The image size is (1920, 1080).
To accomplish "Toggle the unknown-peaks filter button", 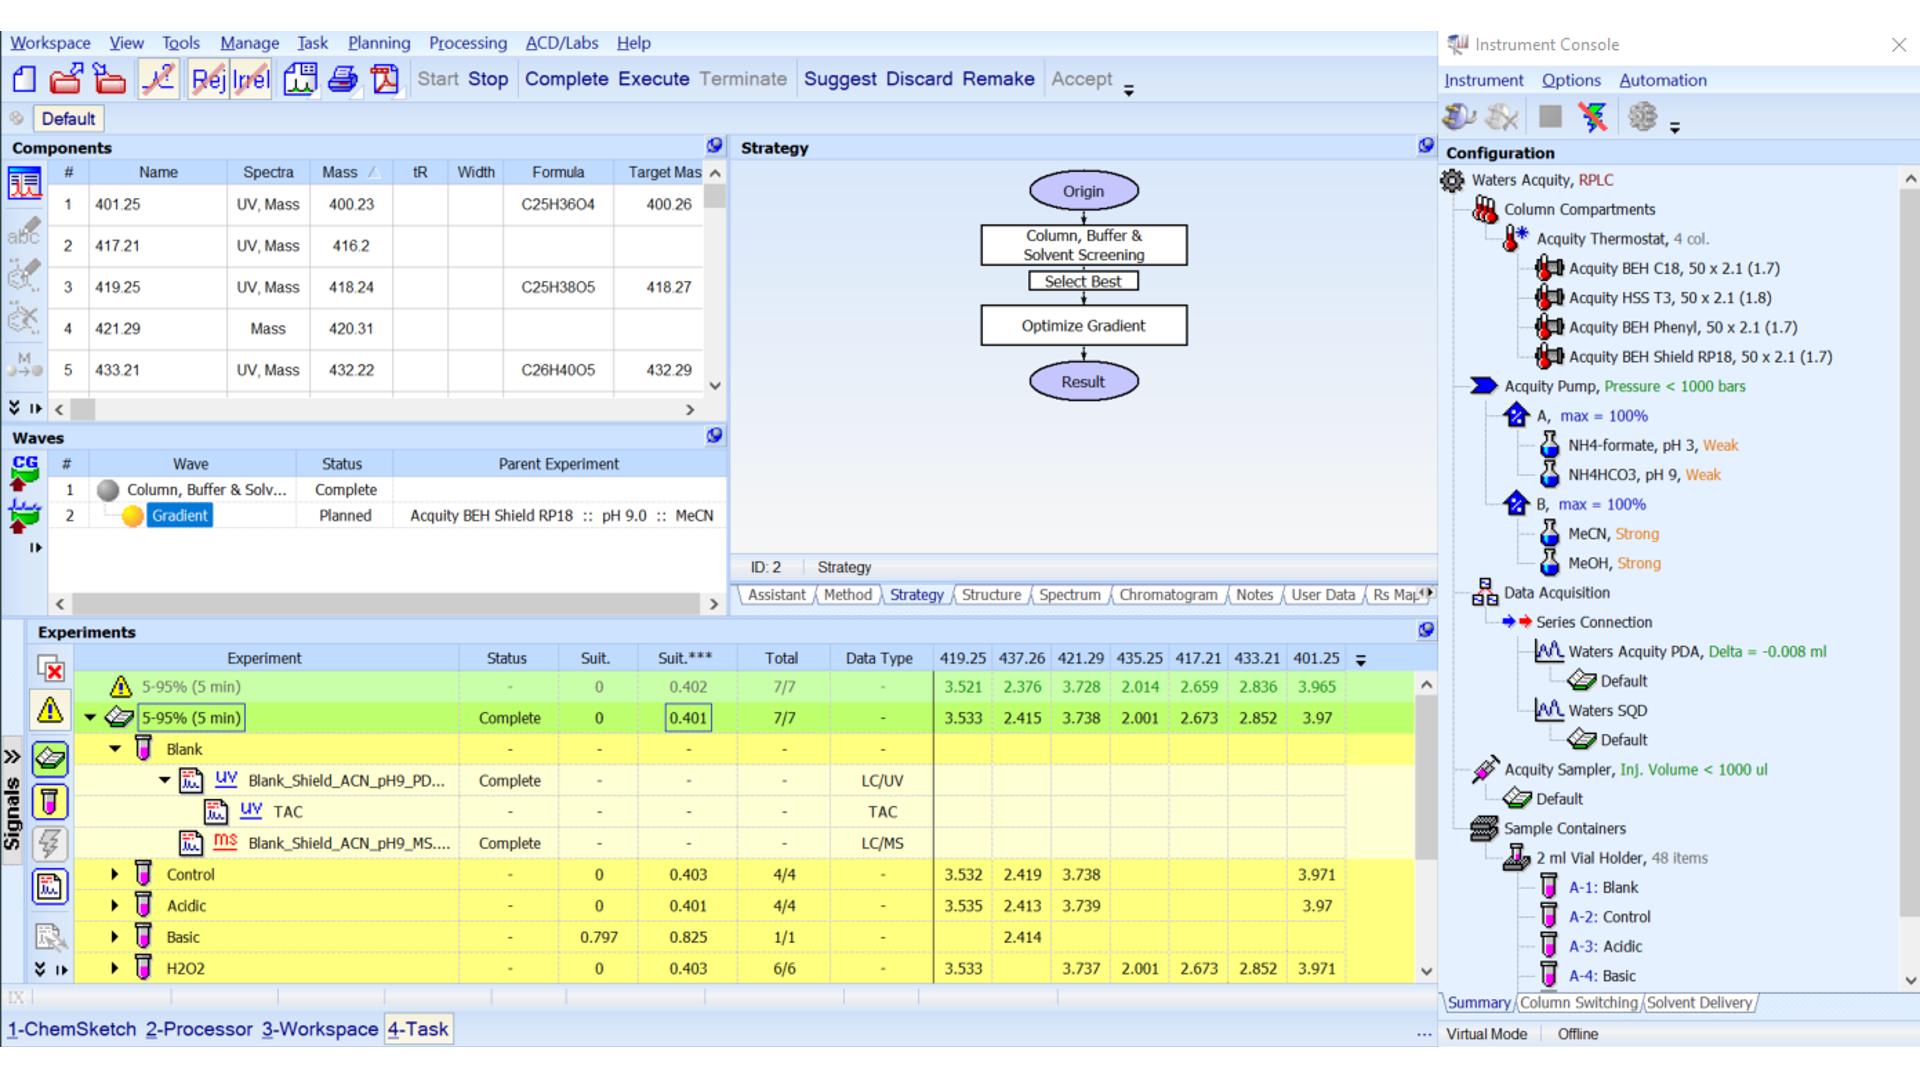I will coord(158,79).
